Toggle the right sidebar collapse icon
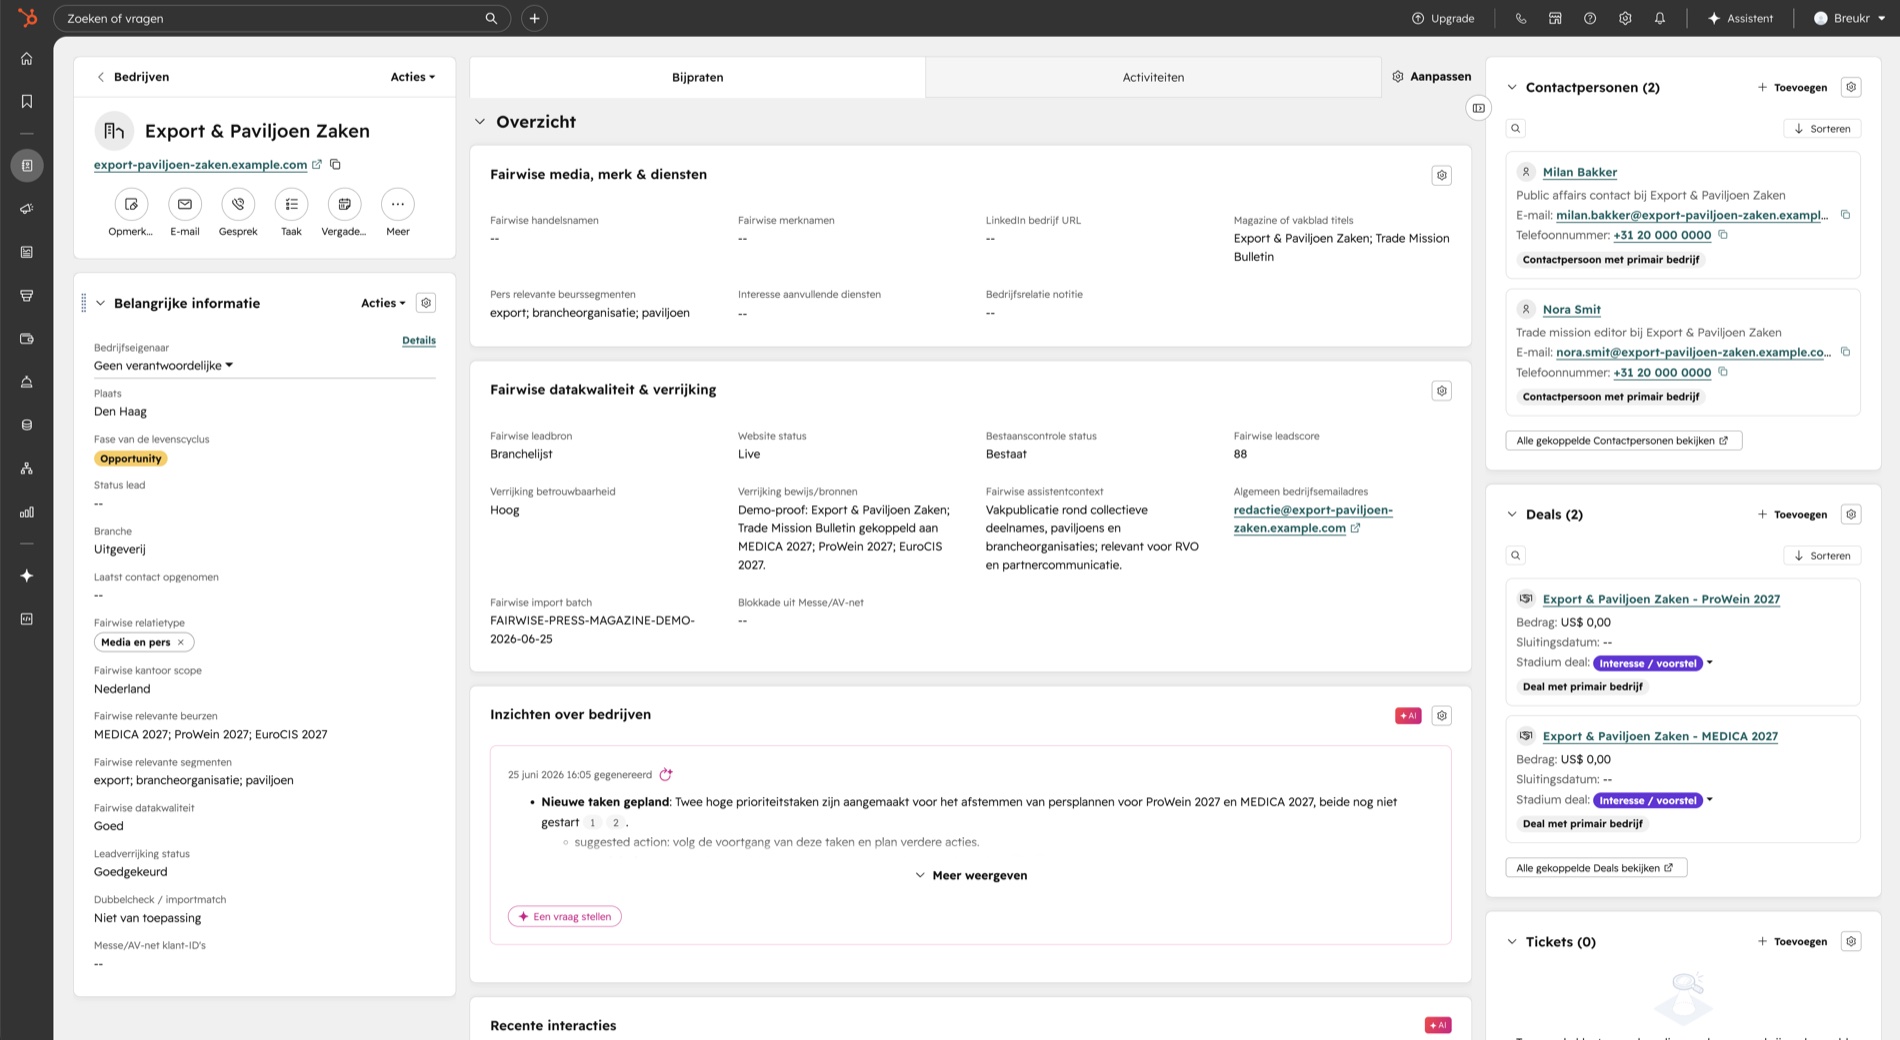 pyautogui.click(x=1478, y=108)
